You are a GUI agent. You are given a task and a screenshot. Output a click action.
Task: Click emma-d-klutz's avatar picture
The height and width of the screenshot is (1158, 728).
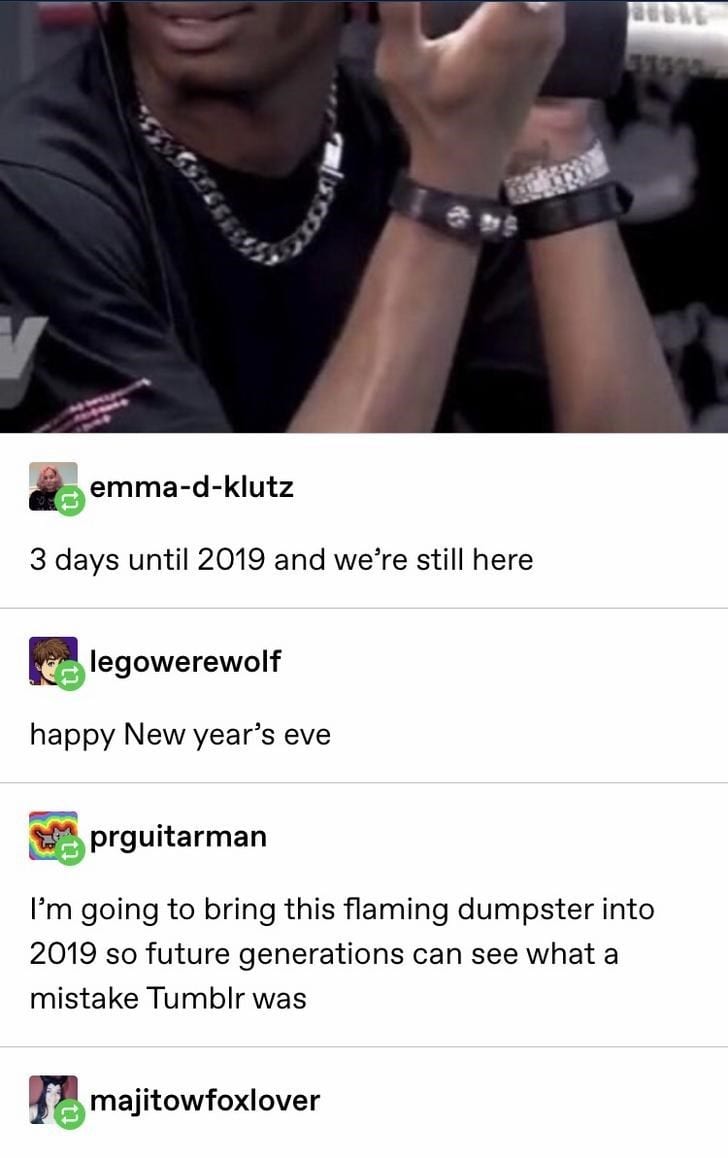pos(52,486)
